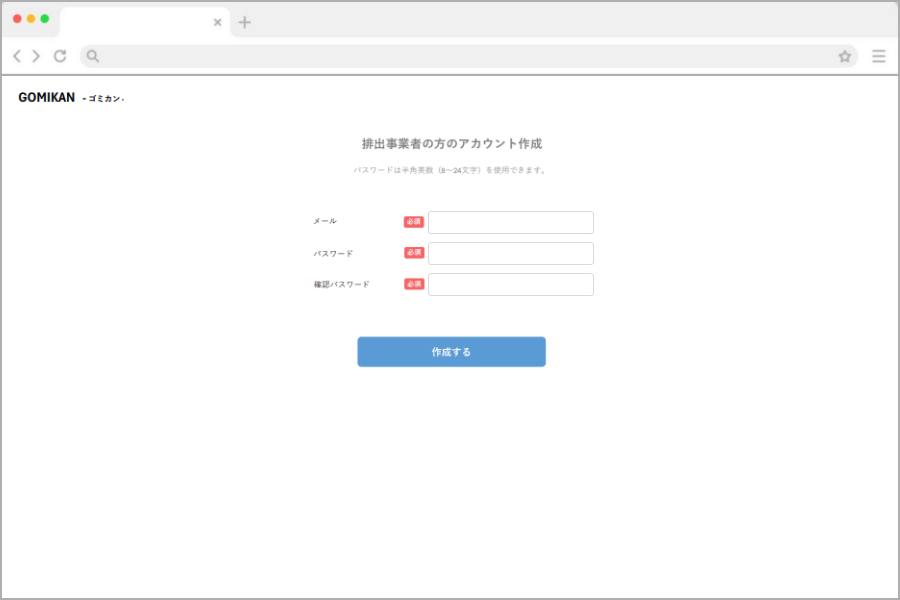Click the magnifier icon in the address bar
This screenshot has width=900, height=600.
click(x=92, y=56)
